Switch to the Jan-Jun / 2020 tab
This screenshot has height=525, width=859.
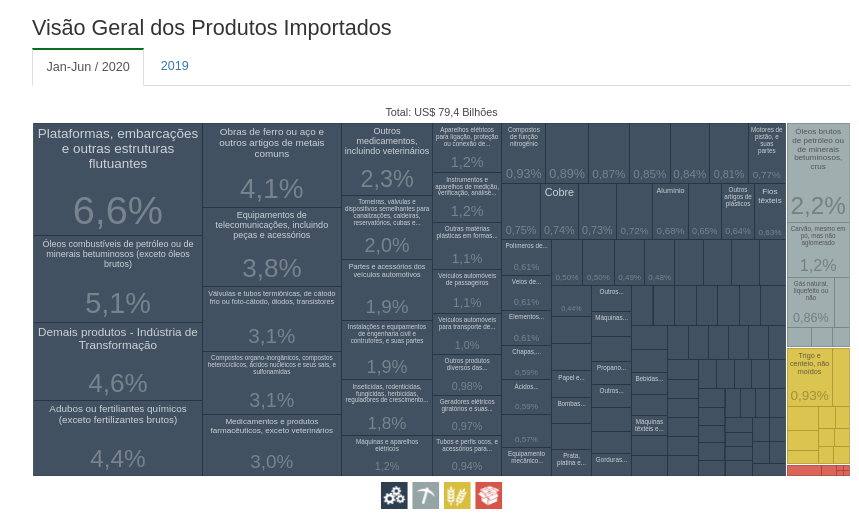pos(88,67)
